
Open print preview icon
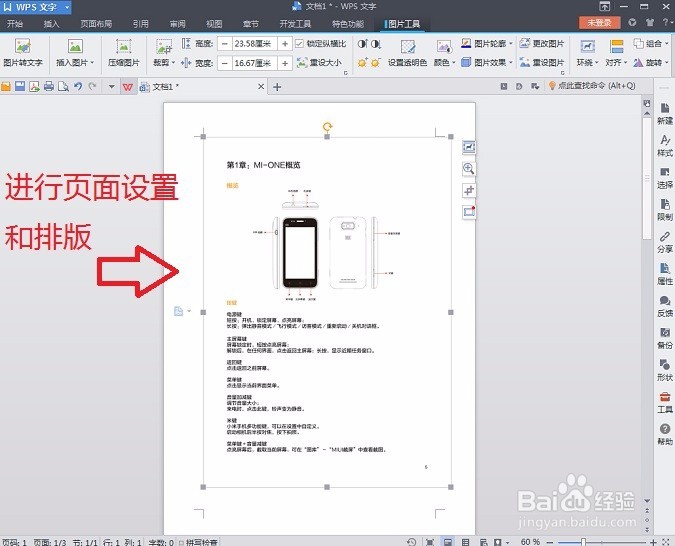coord(63,87)
